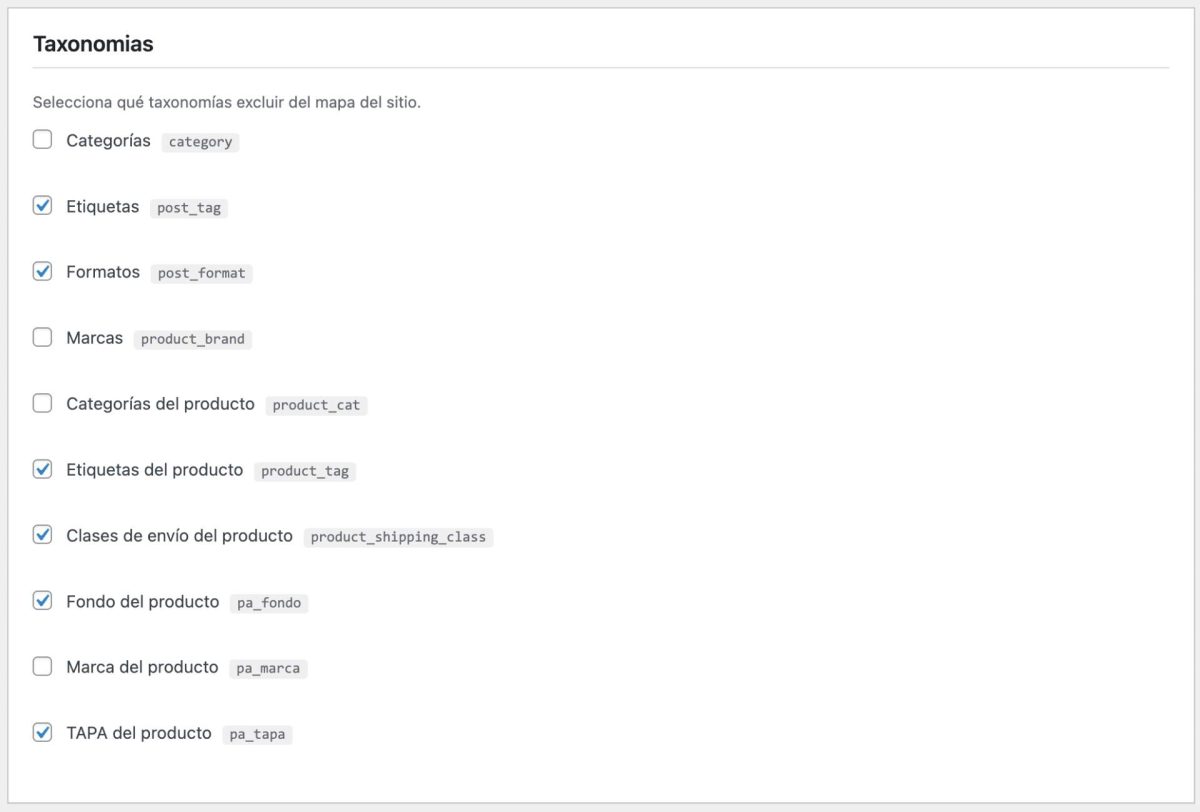Select the pa_tapa code badge

pyautogui.click(x=257, y=734)
